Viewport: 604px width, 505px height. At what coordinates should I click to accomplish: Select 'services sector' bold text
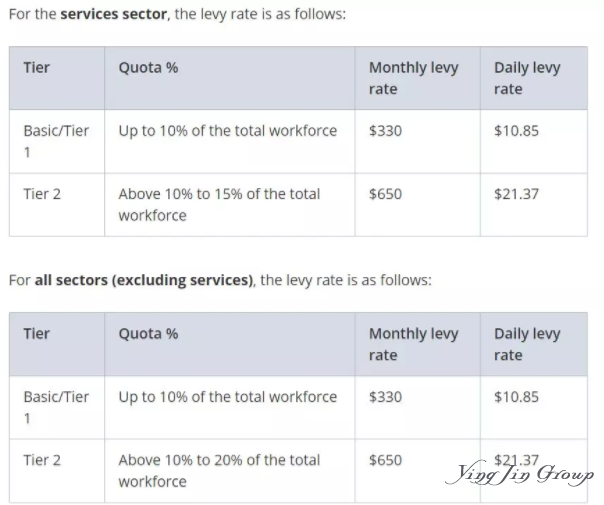[114, 14]
